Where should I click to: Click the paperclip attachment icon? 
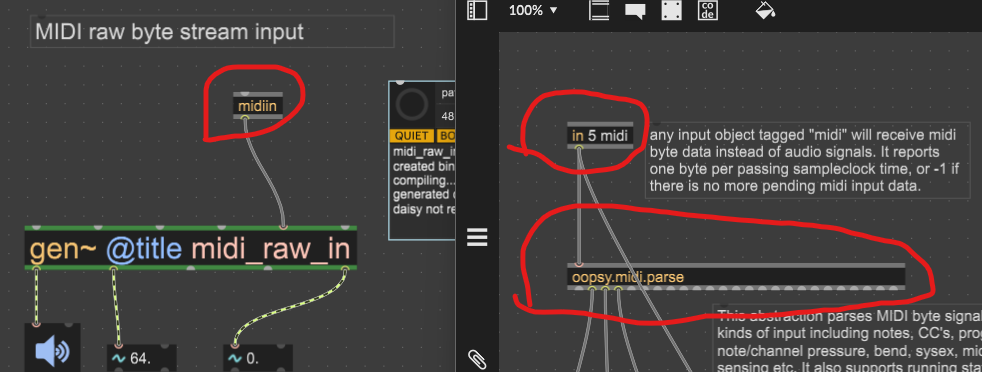coord(477,359)
